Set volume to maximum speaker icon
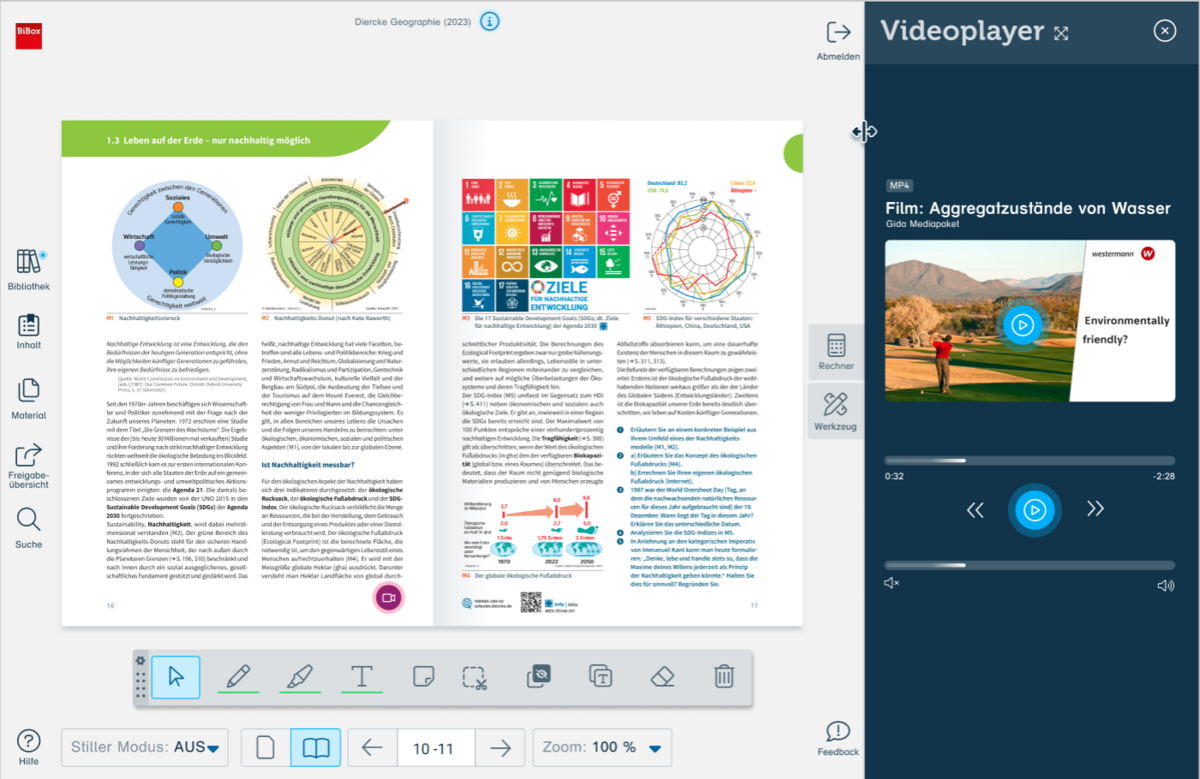 (x=1166, y=586)
